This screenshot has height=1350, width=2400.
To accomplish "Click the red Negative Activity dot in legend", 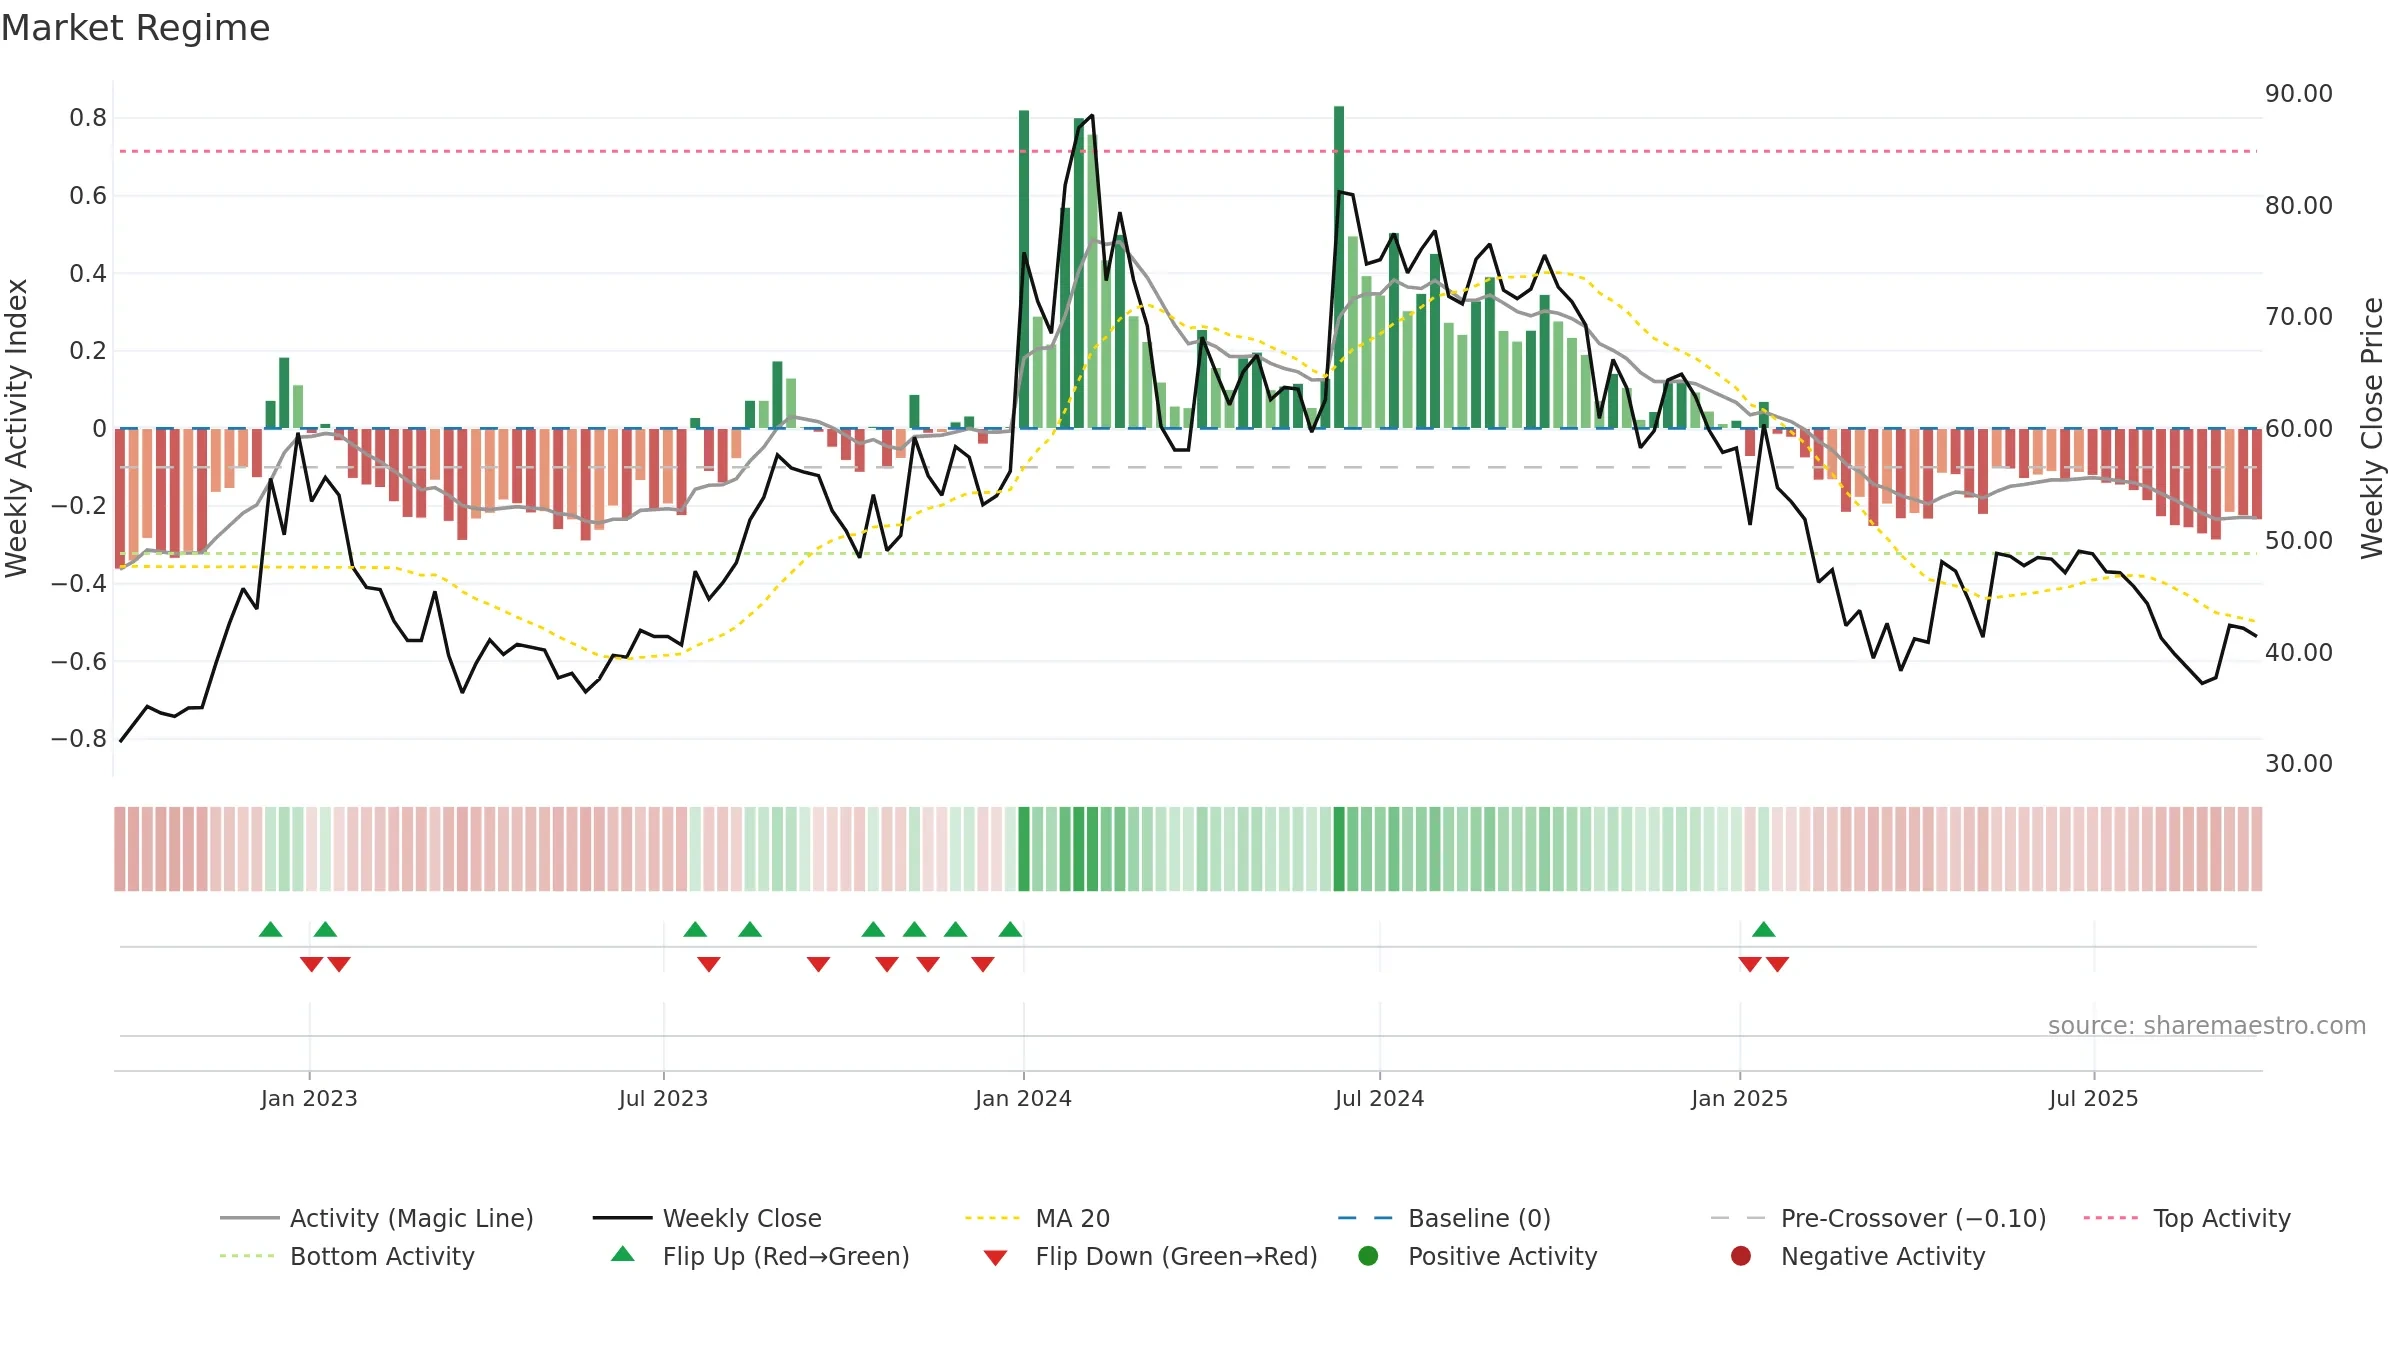I will 1741,1256.
